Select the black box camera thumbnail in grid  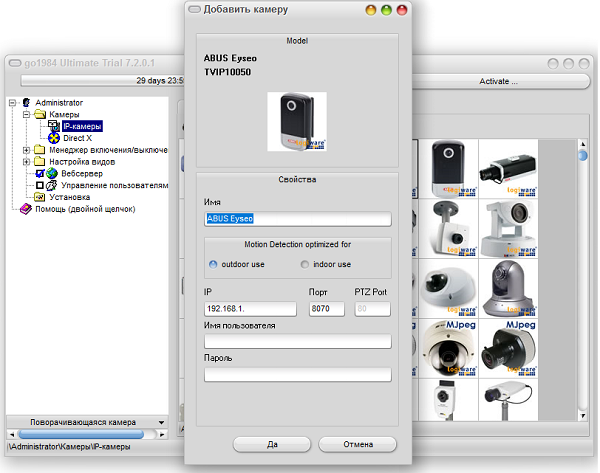(x=509, y=169)
